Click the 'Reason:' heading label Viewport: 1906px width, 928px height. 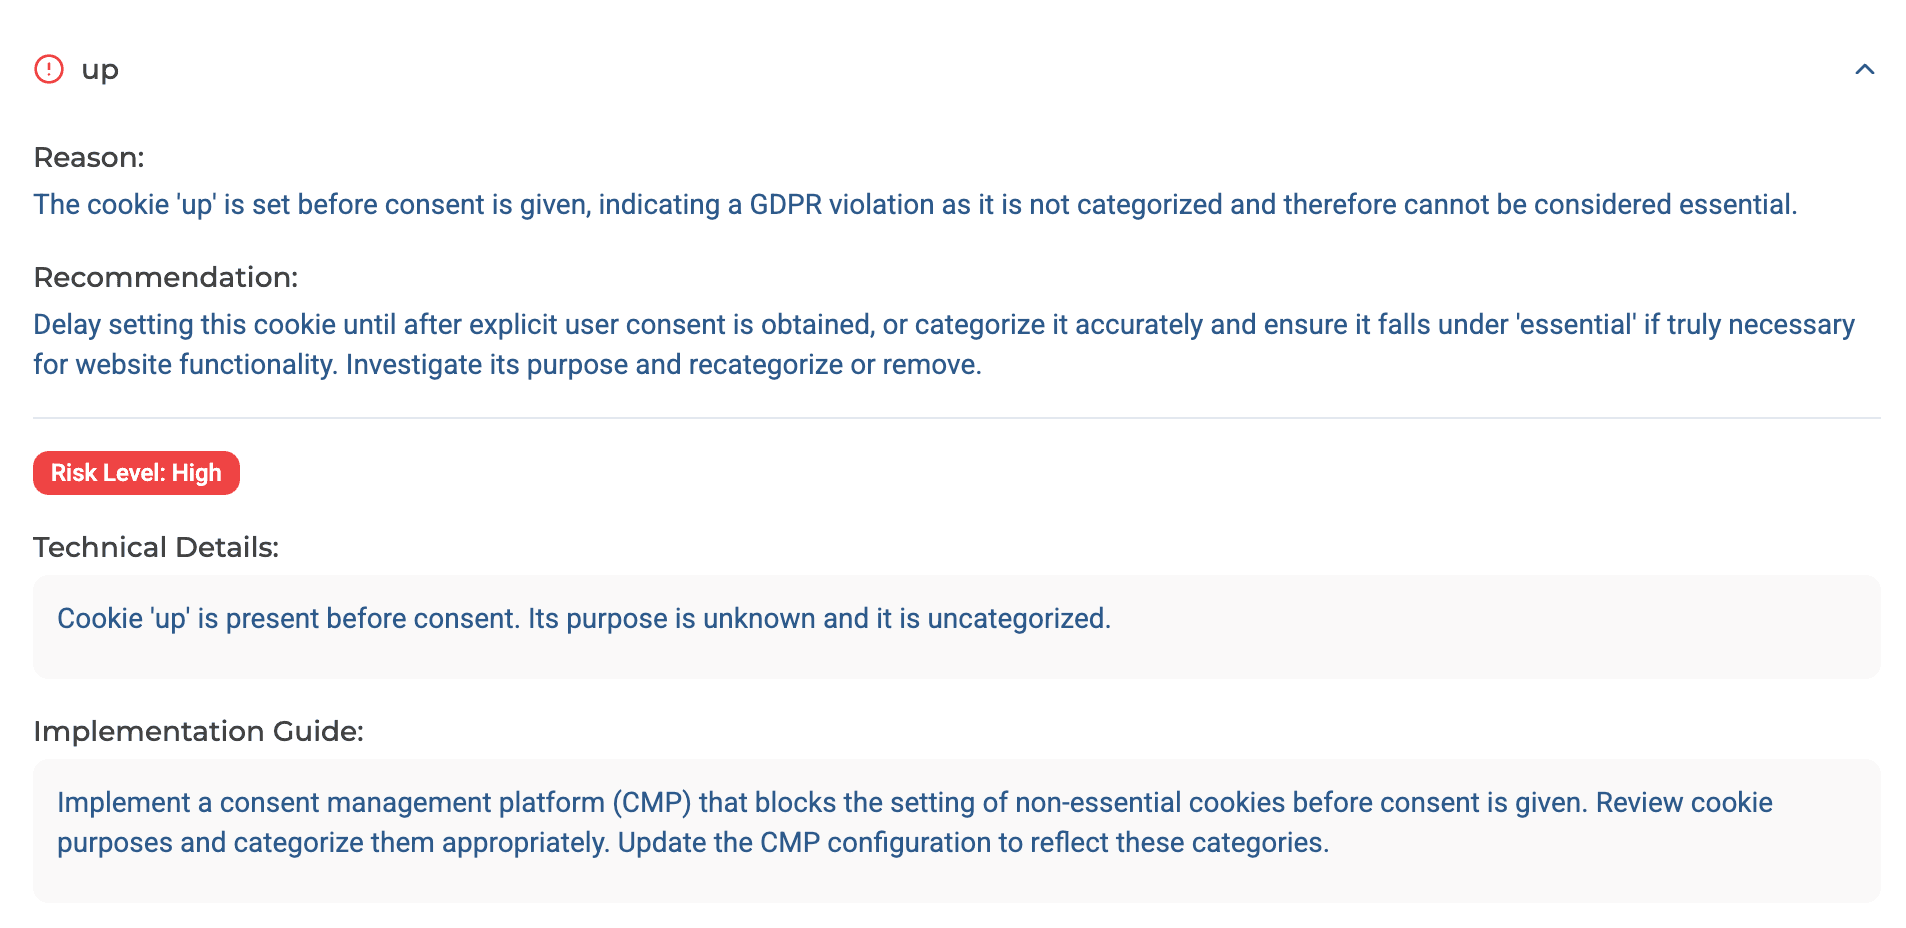coord(89,157)
